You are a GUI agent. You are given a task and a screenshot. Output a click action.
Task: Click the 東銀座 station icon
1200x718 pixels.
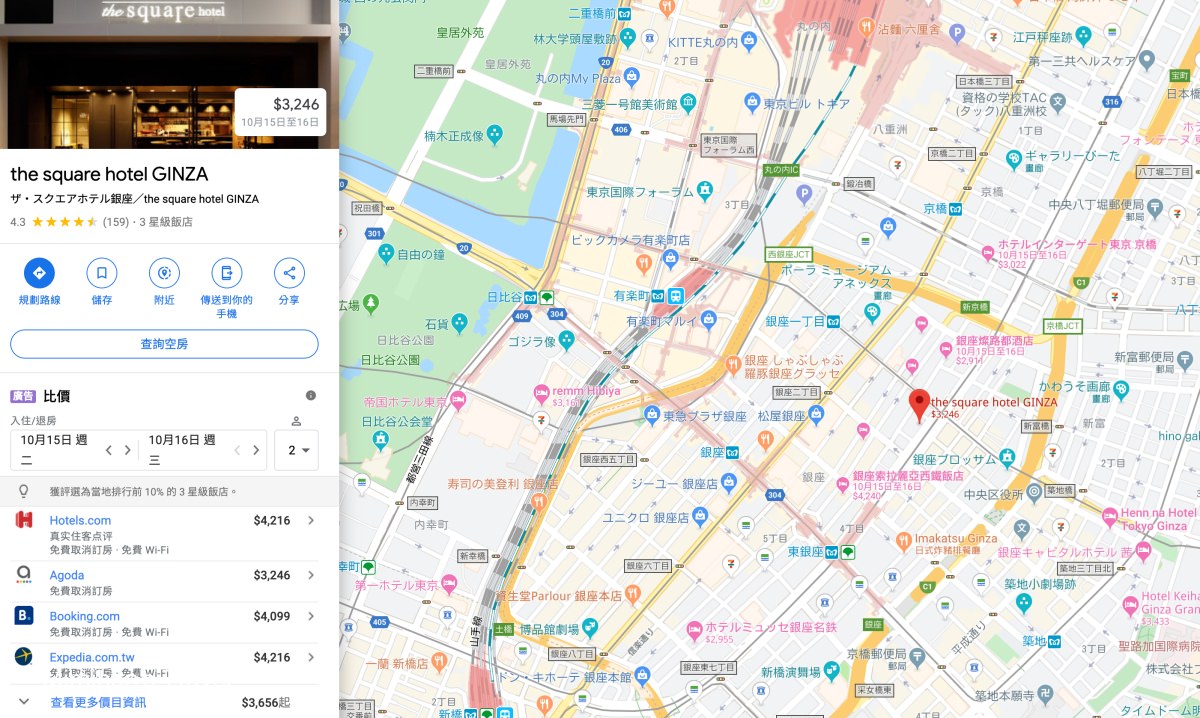click(x=831, y=551)
